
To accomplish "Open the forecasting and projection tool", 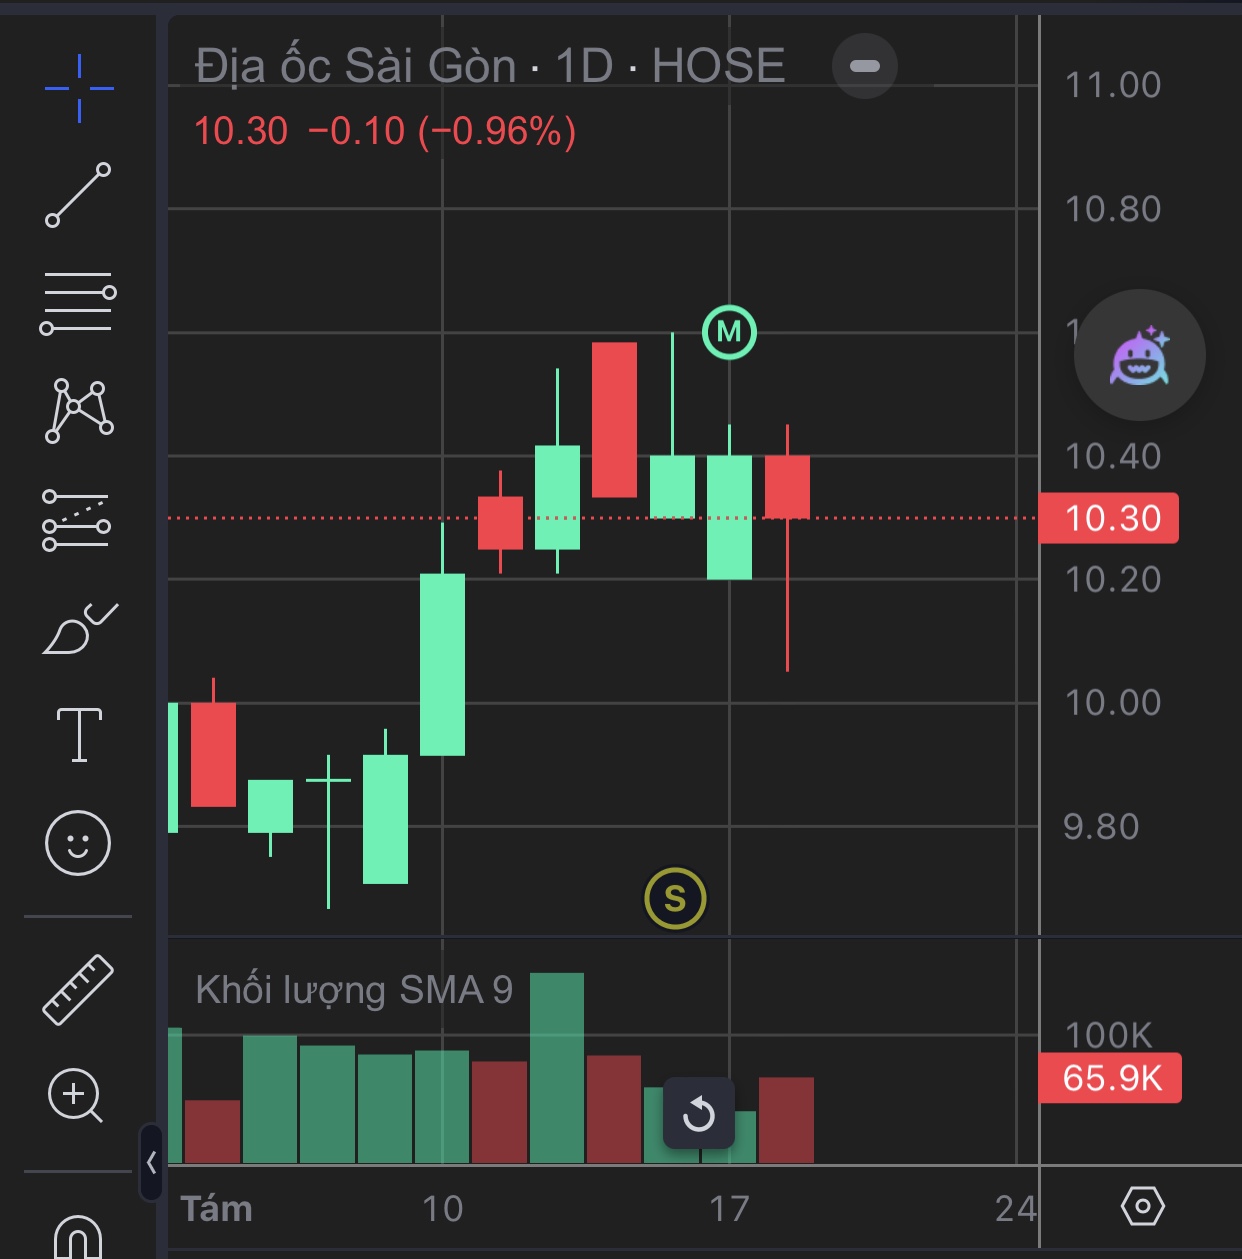I will click(76, 519).
